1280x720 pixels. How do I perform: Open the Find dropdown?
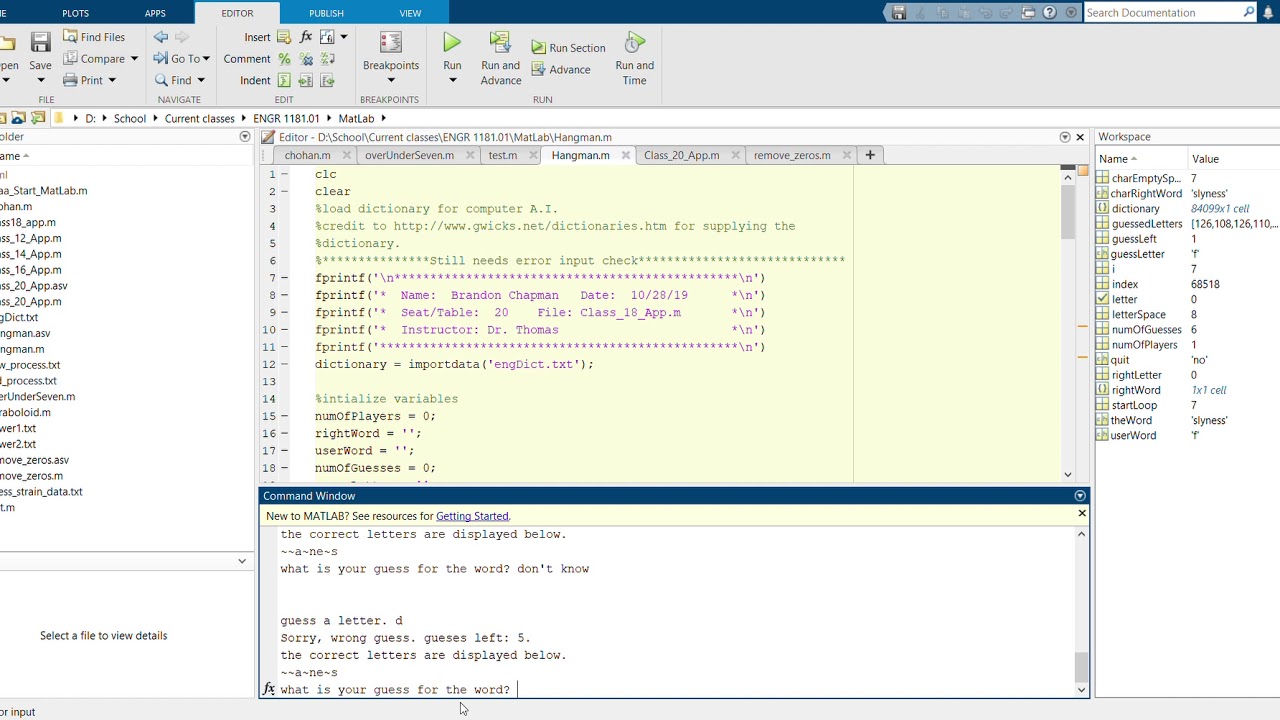200,81
